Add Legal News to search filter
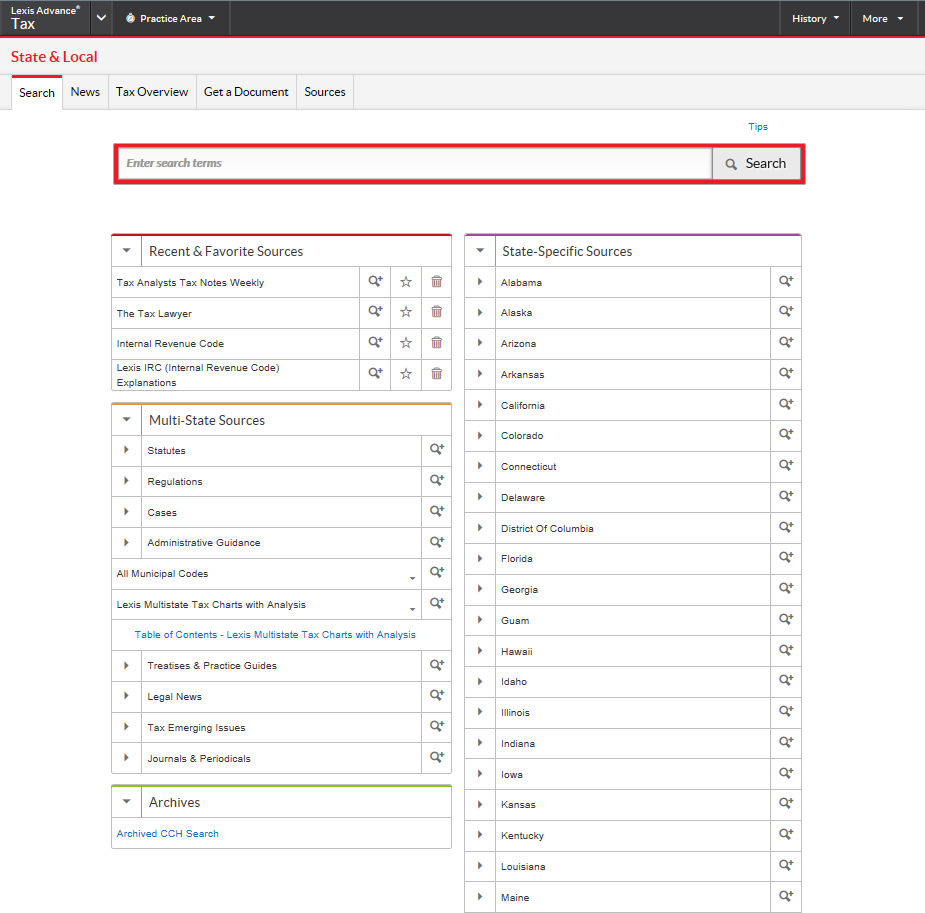Image resolution: width=925 pixels, height=913 pixels. point(437,695)
